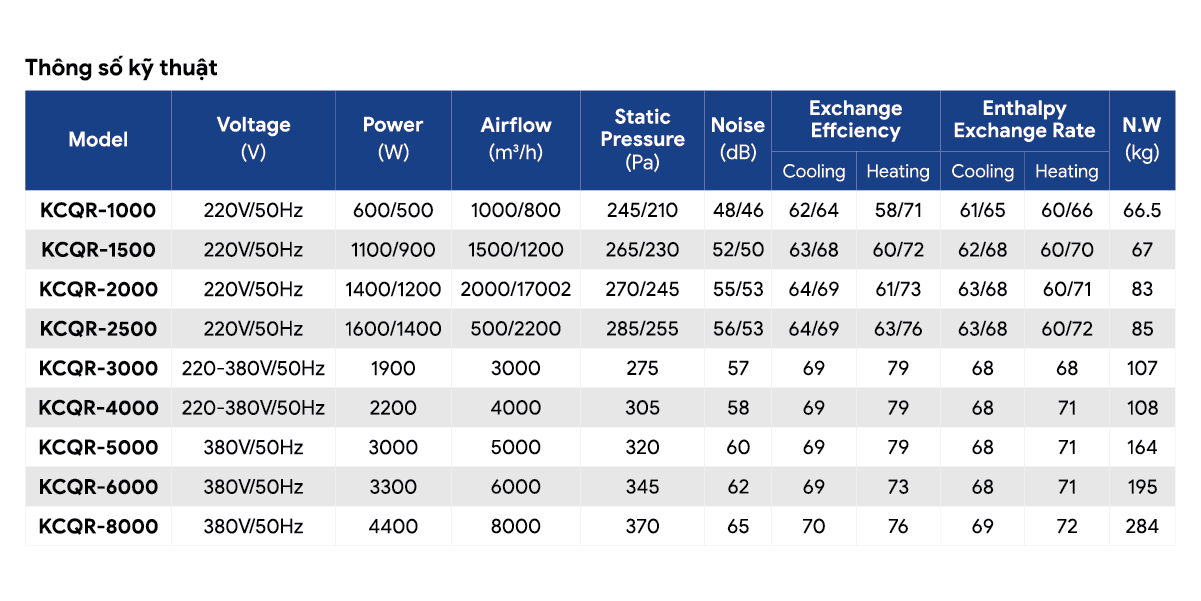This screenshot has width=1201, height=601.
Task: Click the Voltage (V) column header
Action: tap(253, 138)
